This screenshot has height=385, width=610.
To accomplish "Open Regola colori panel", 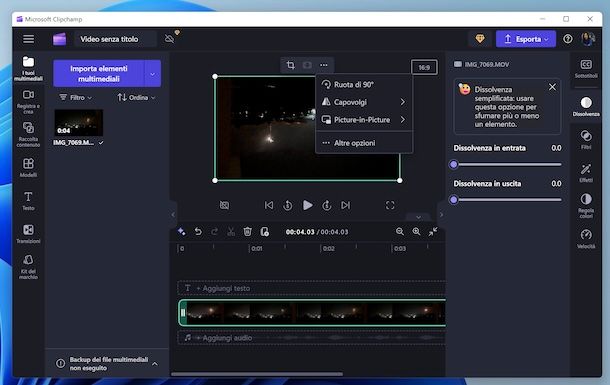I will click(x=586, y=205).
